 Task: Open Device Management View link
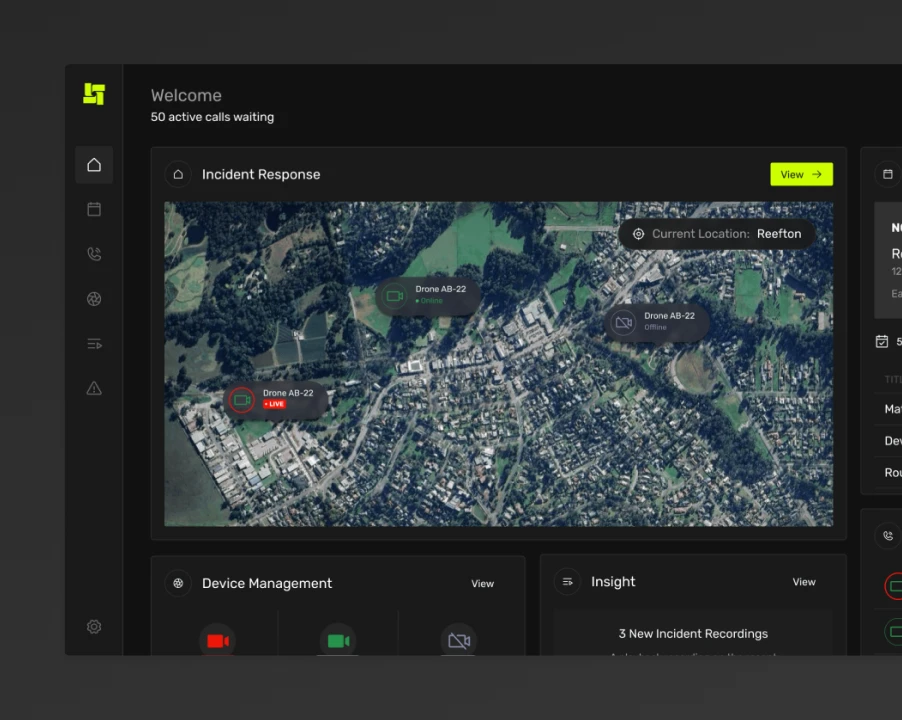click(x=482, y=584)
